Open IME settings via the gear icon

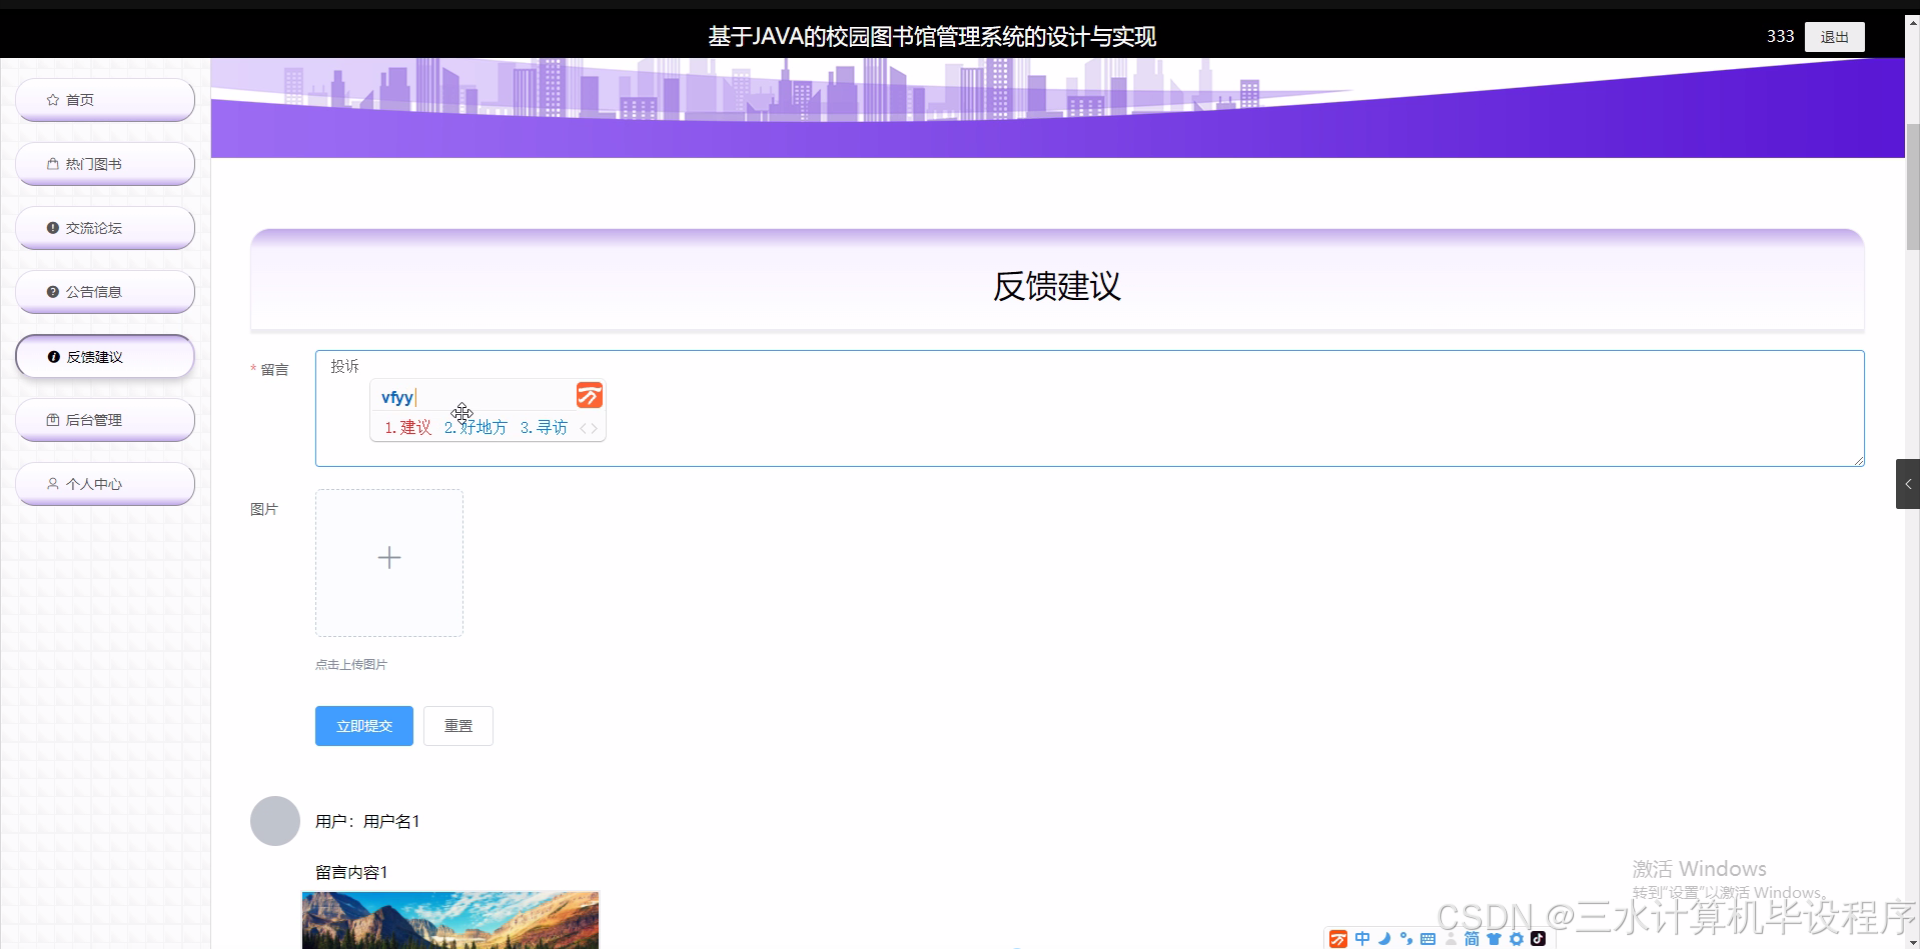pos(1516,939)
